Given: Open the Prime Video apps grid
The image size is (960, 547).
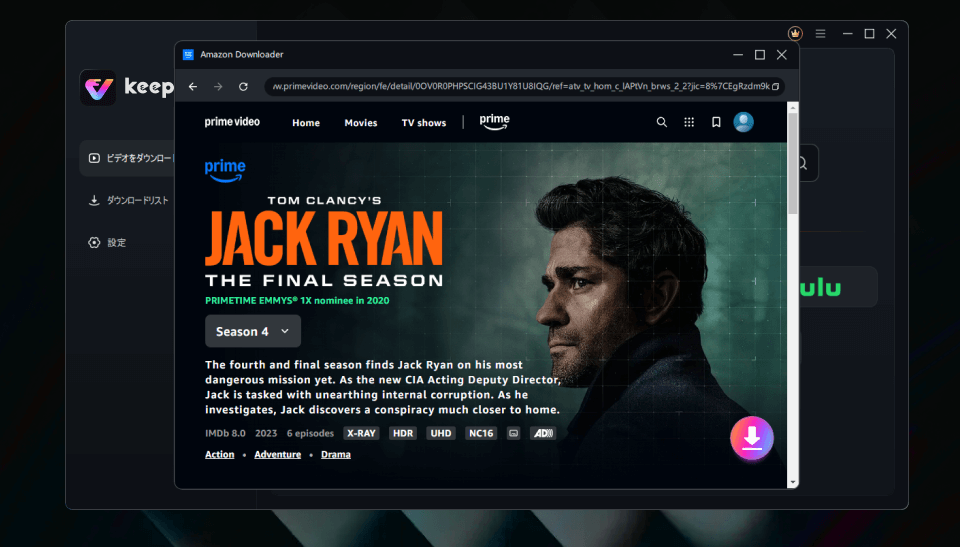Looking at the screenshot, I should pos(689,122).
